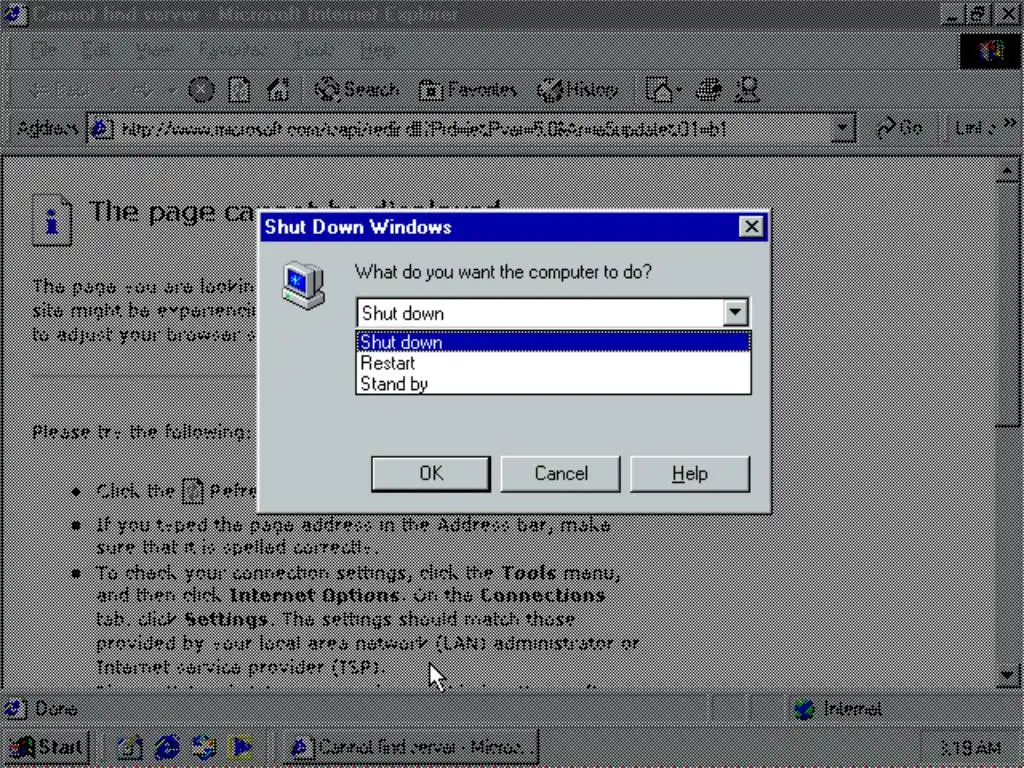Click the page scrollbar down arrow

pos(1006,675)
